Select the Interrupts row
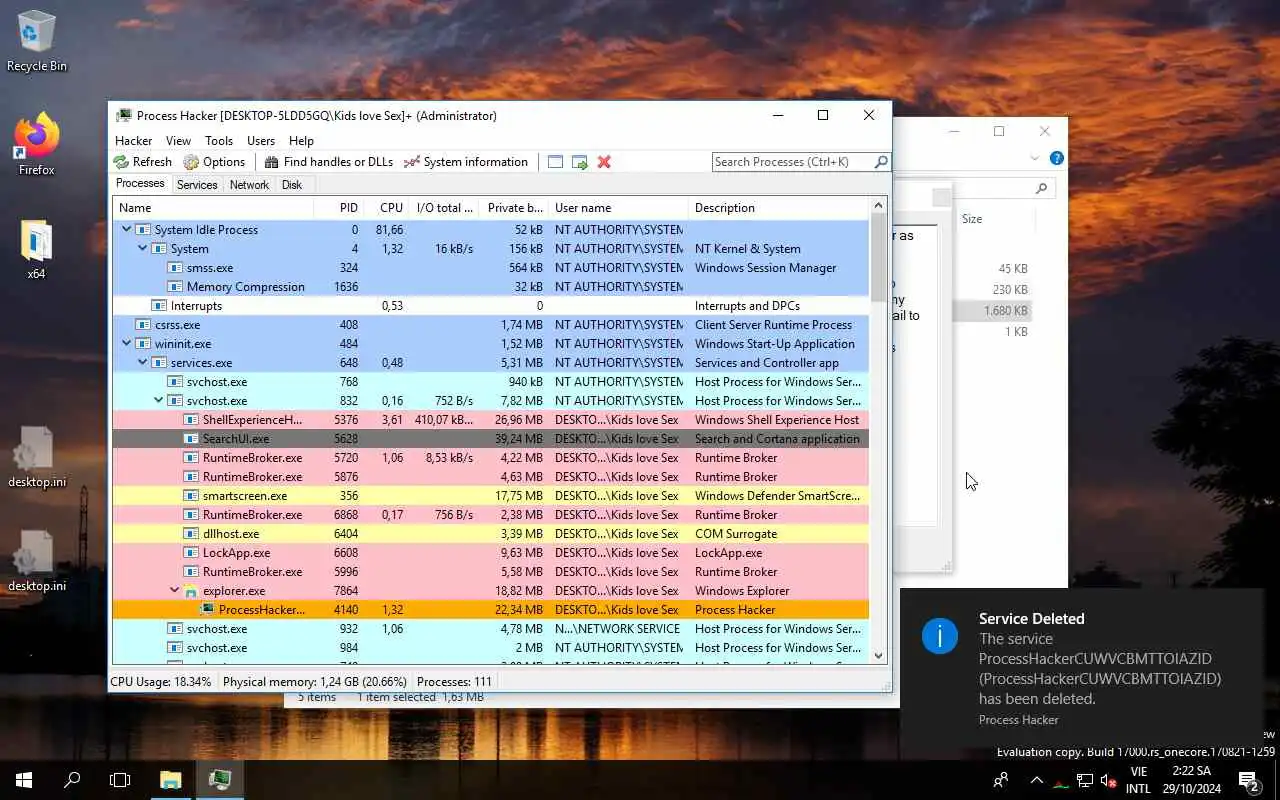 coord(491,306)
